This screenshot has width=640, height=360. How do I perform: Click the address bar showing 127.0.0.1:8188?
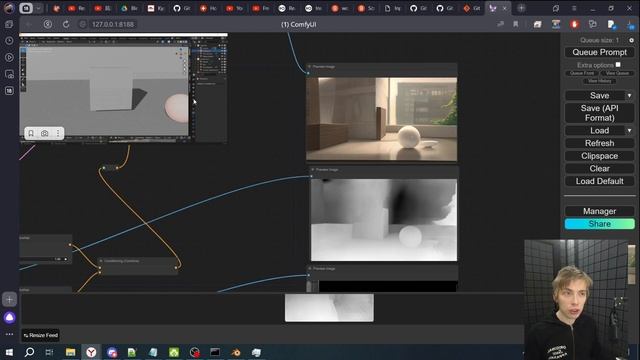tap(113, 24)
